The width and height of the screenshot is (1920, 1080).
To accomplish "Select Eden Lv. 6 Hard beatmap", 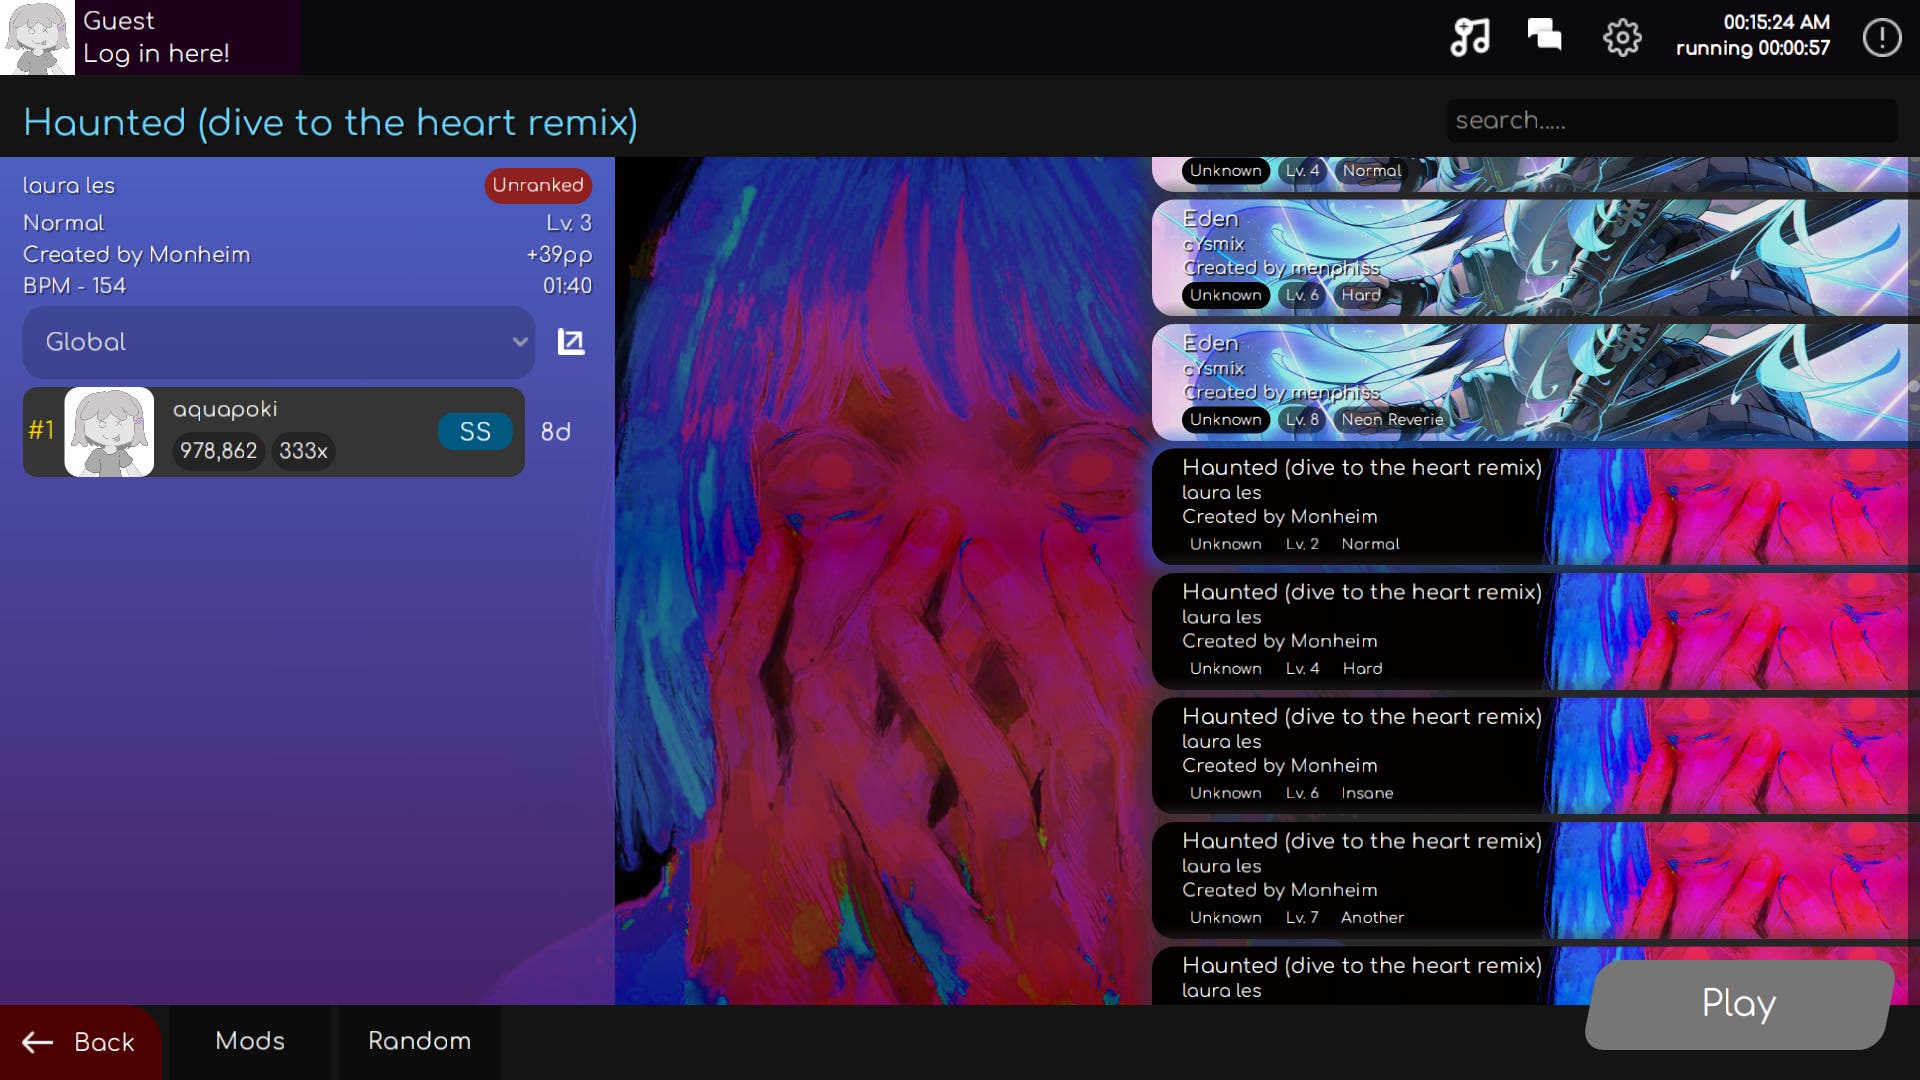I will (1530, 258).
